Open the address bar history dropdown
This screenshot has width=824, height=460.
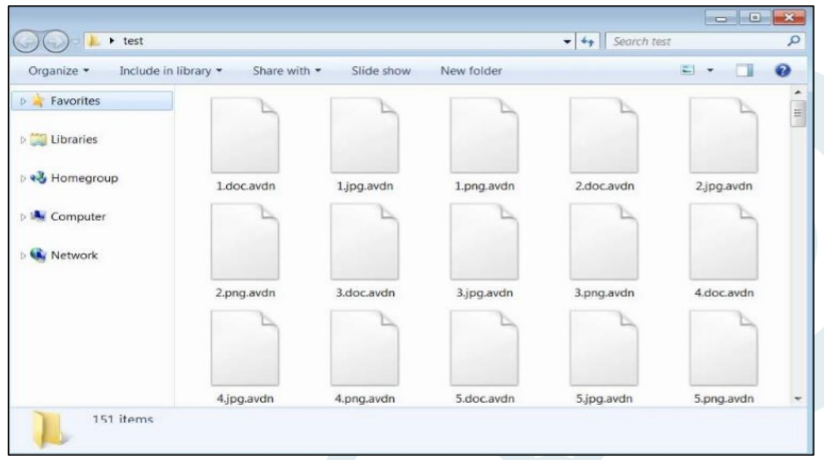[567, 41]
